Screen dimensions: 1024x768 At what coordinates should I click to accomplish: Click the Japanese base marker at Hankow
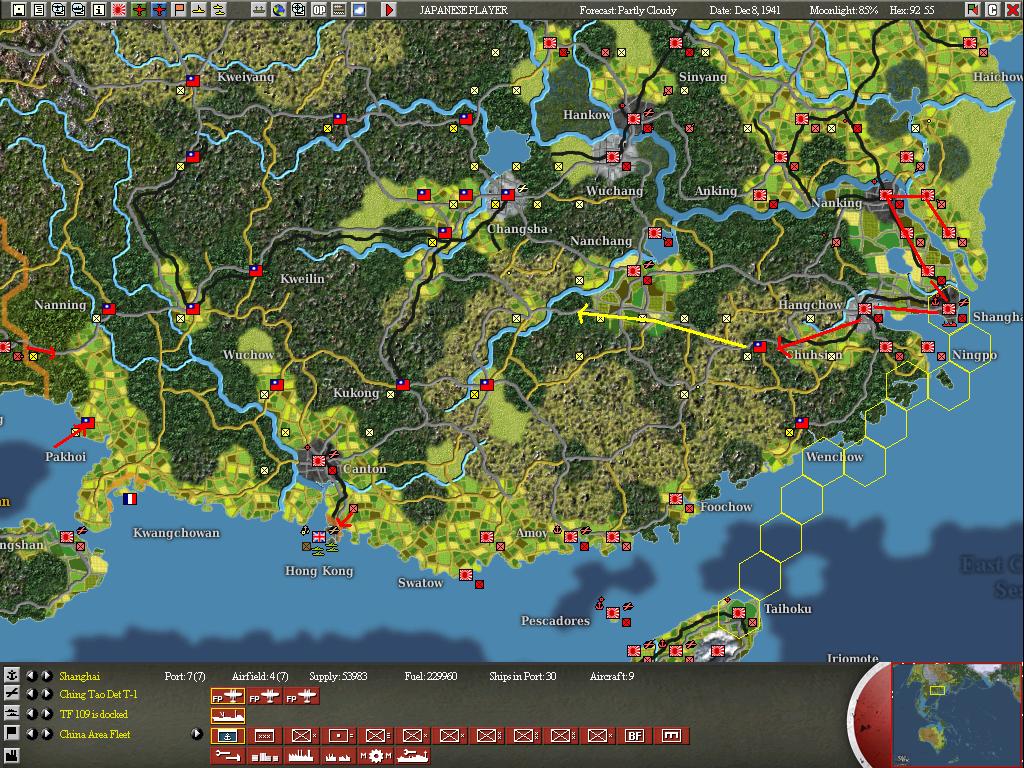coord(633,119)
